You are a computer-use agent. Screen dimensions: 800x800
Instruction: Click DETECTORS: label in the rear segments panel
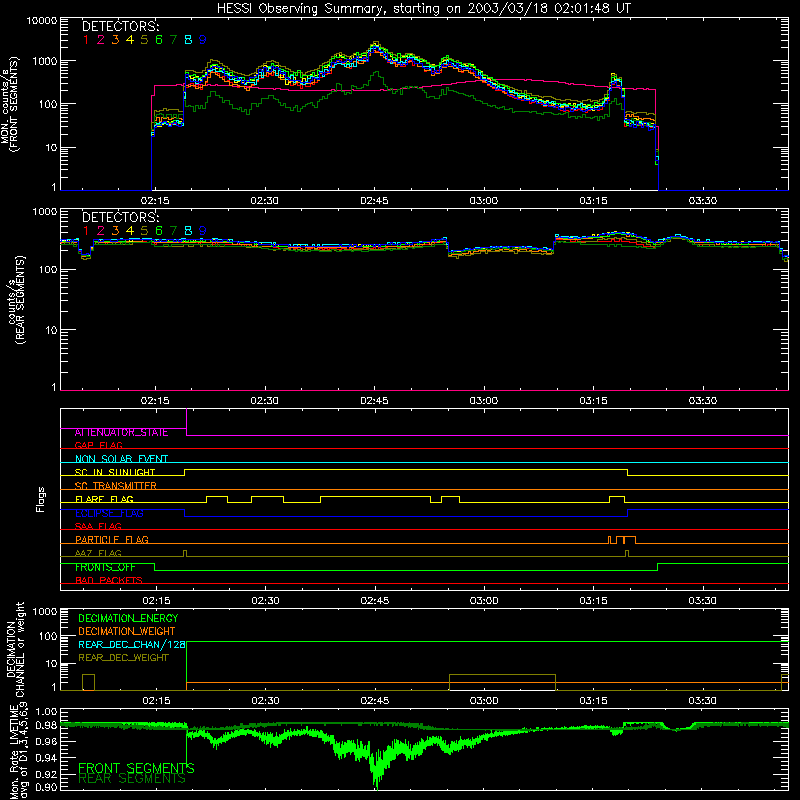click(120, 217)
